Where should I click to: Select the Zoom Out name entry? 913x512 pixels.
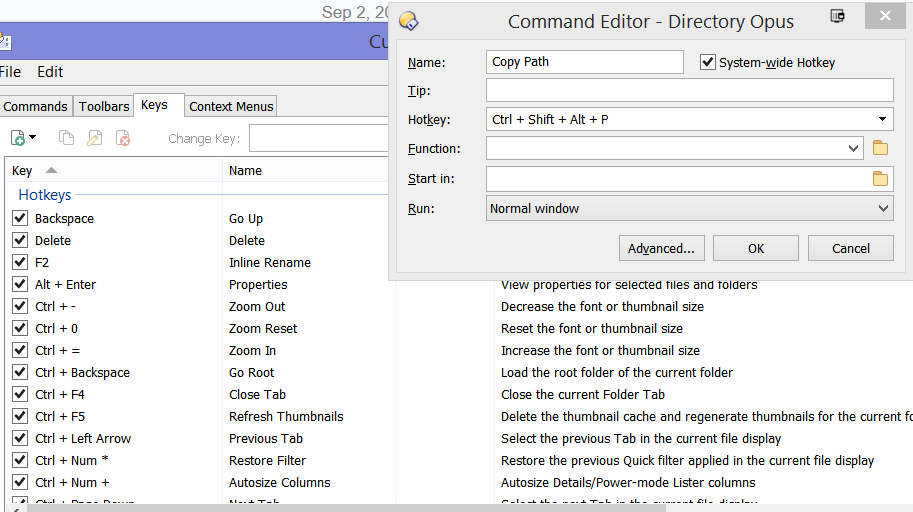[x=257, y=306]
